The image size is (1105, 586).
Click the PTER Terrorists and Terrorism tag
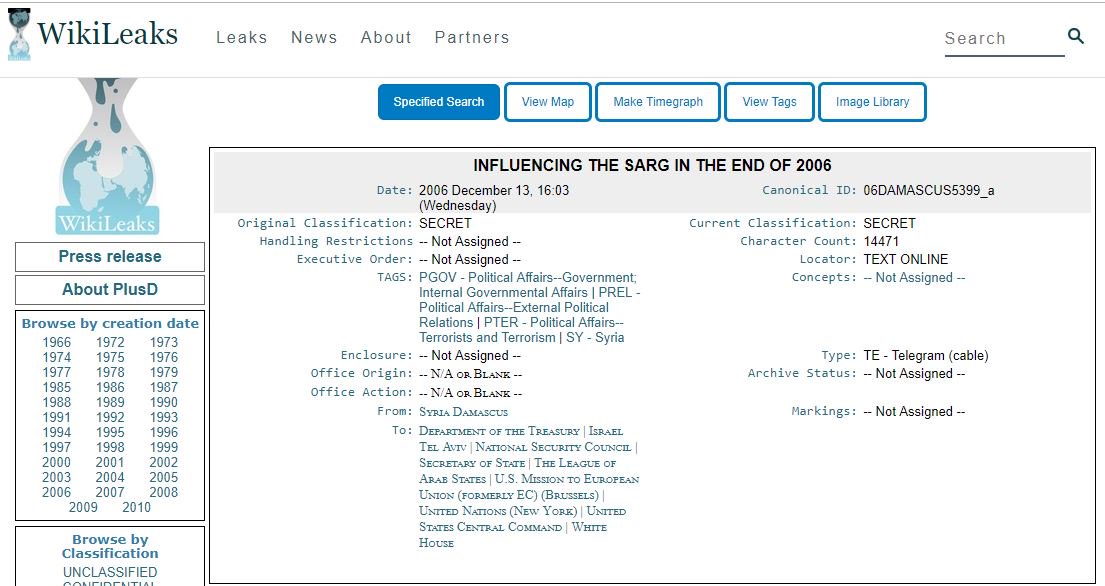tap(521, 330)
